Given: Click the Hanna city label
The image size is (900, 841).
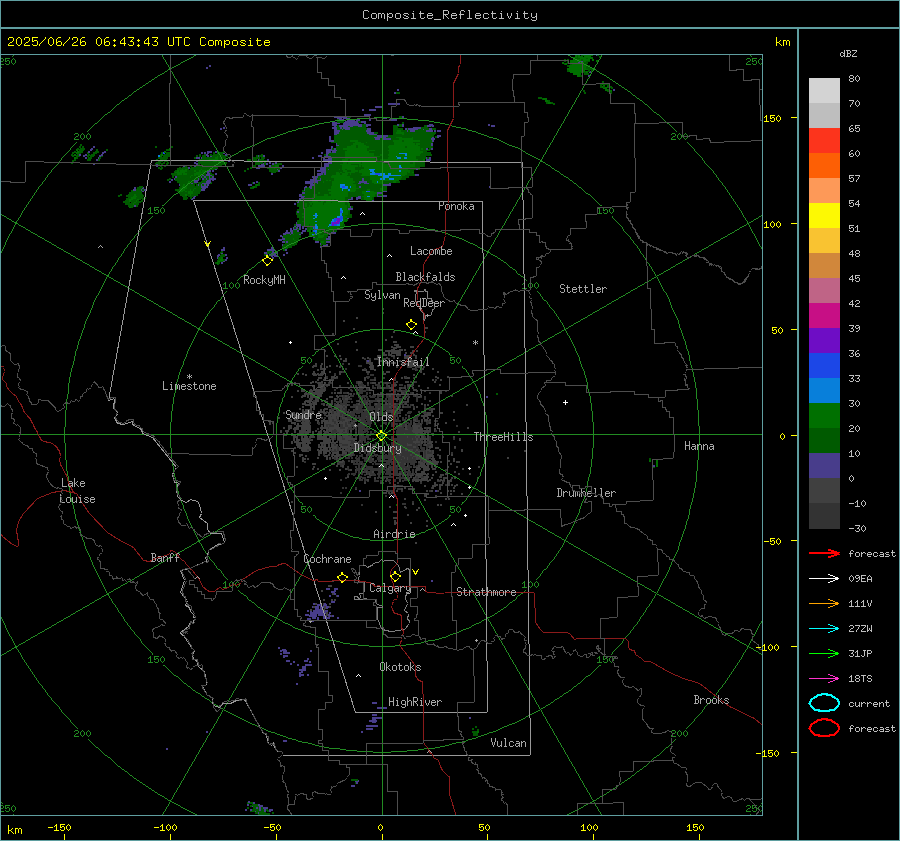Looking at the screenshot, I should (699, 446).
